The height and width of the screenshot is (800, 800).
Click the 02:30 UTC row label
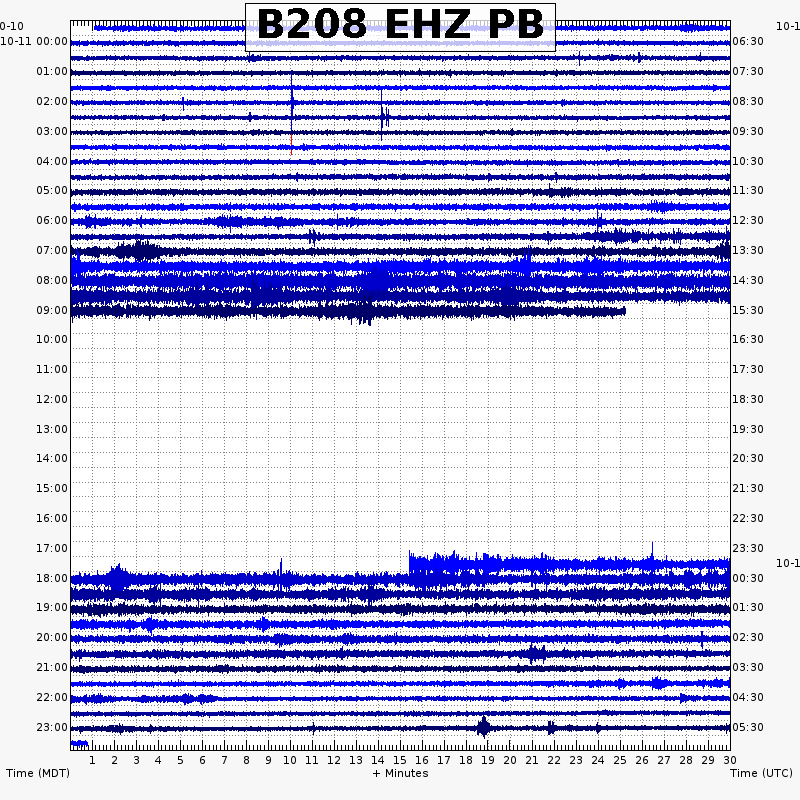click(748, 637)
